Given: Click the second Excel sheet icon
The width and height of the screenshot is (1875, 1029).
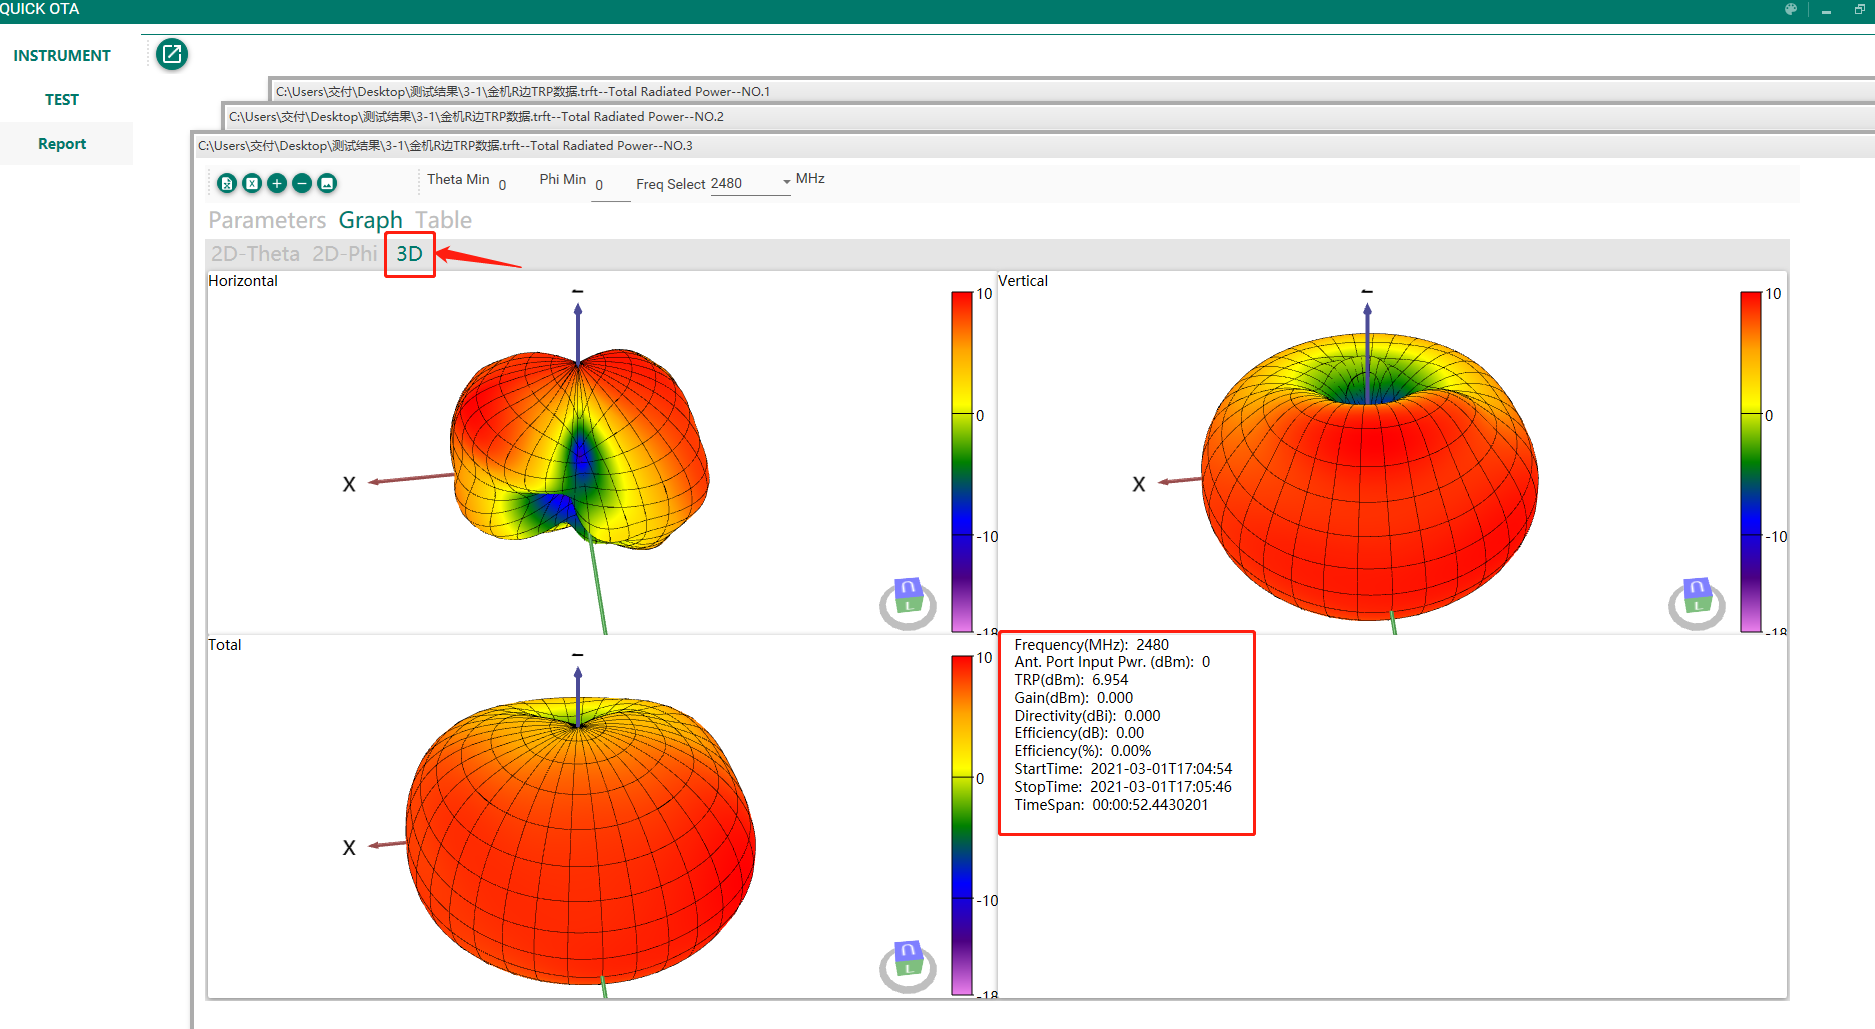Looking at the screenshot, I should (252, 183).
